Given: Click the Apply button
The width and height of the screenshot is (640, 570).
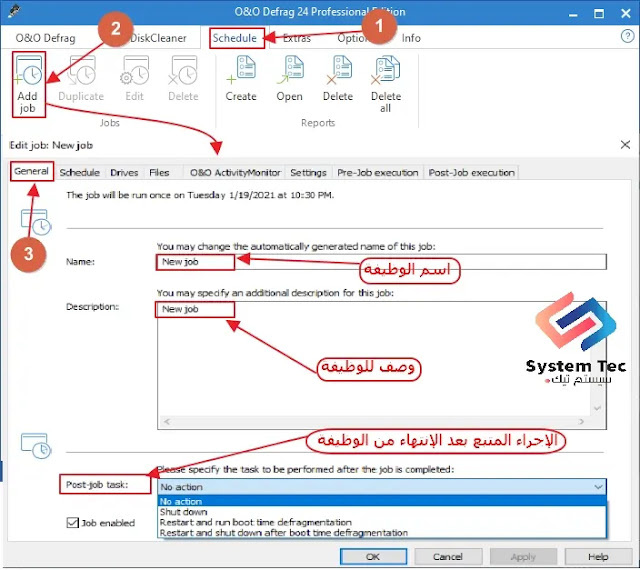Looking at the screenshot, I should [x=523, y=557].
